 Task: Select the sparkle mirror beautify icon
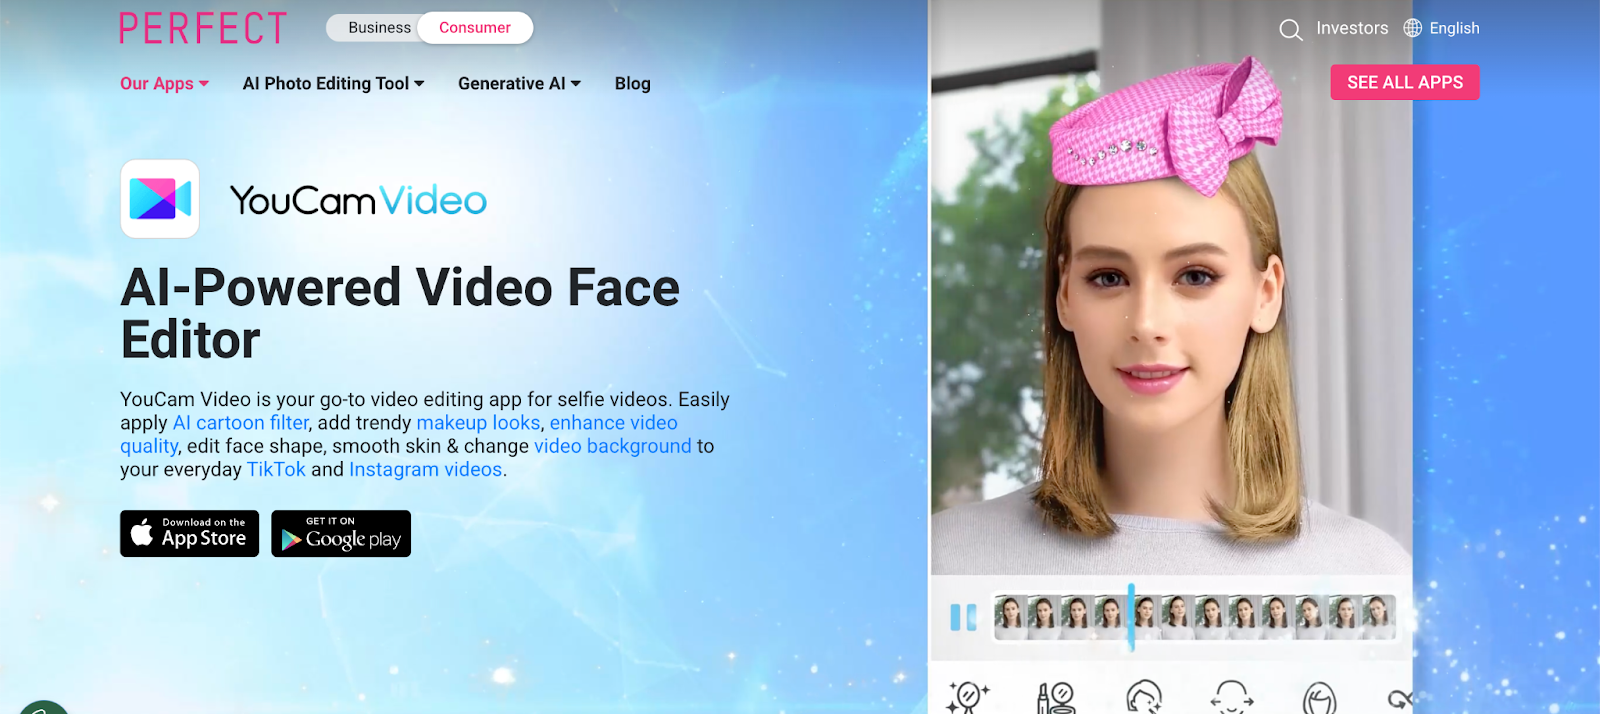(x=967, y=697)
